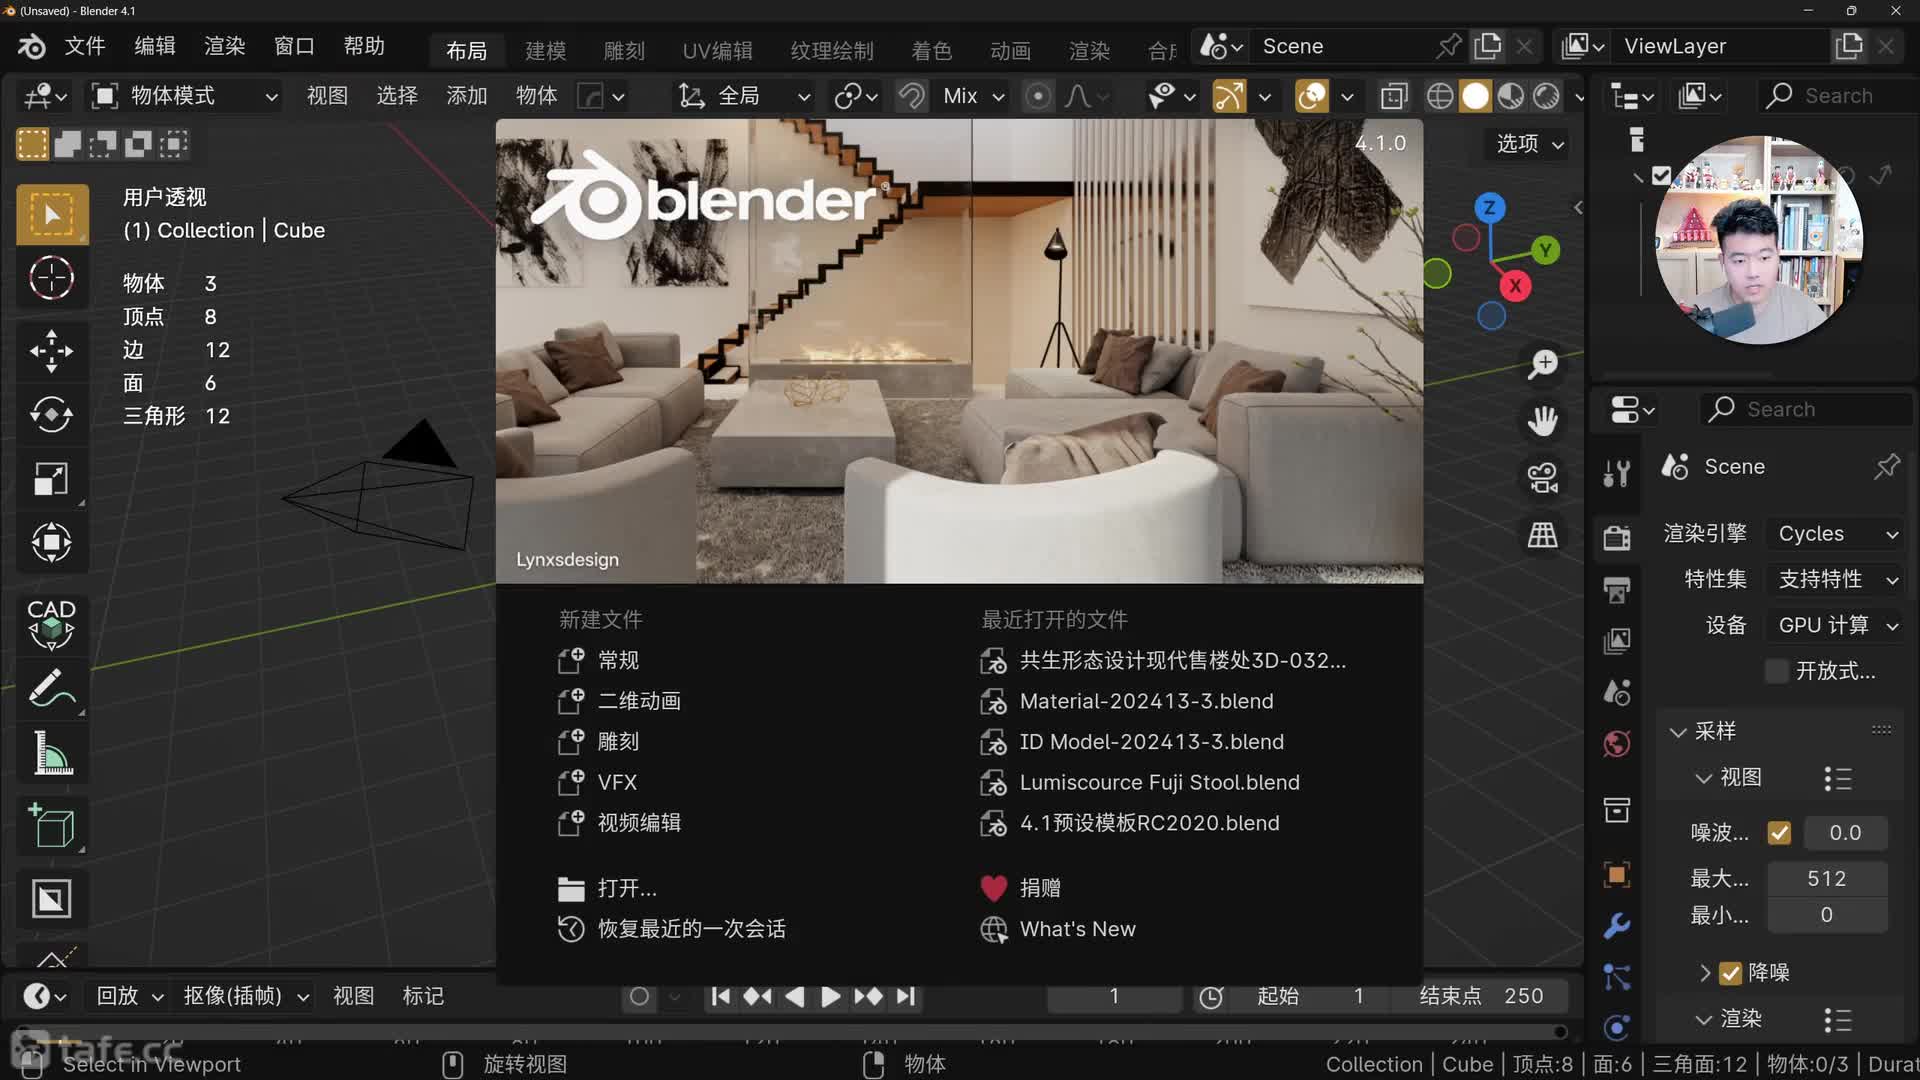Open the 物体模式 mode dropdown

[x=185, y=95]
